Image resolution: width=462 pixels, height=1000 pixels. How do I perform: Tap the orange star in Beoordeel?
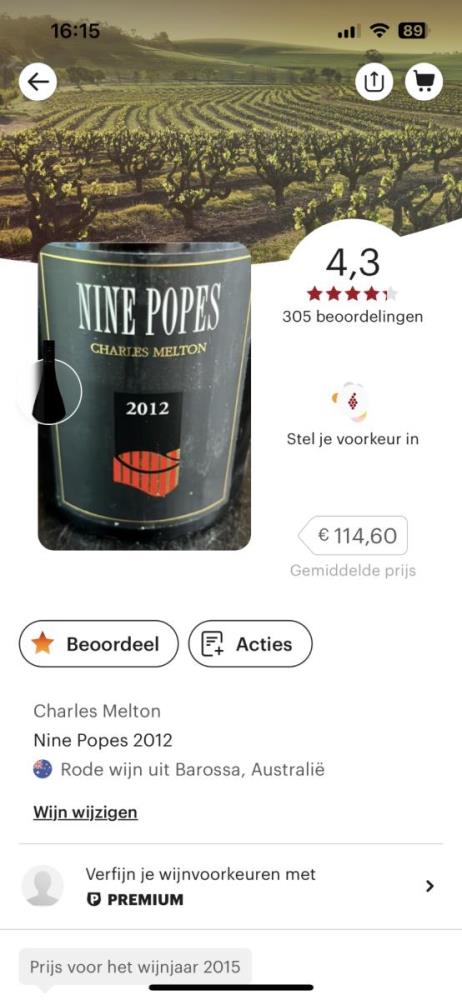(x=43, y=643)
